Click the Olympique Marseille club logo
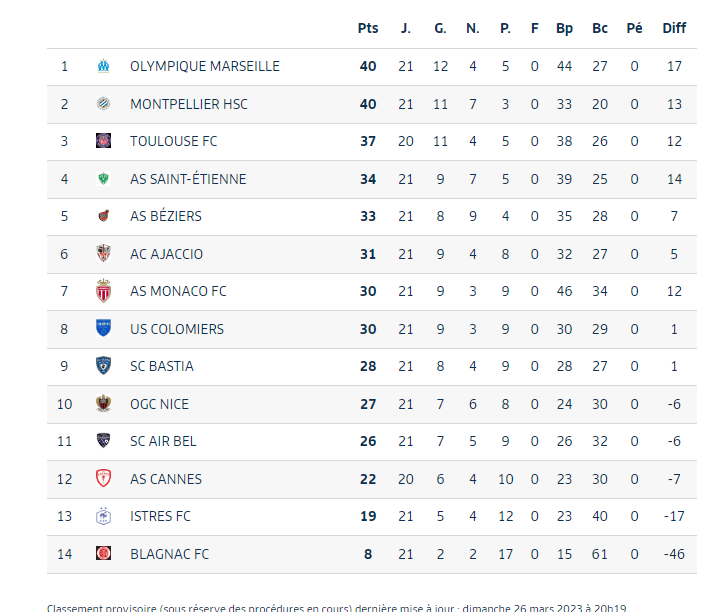The height and width of the screenshot is (612, 712). tap(103, 66)
